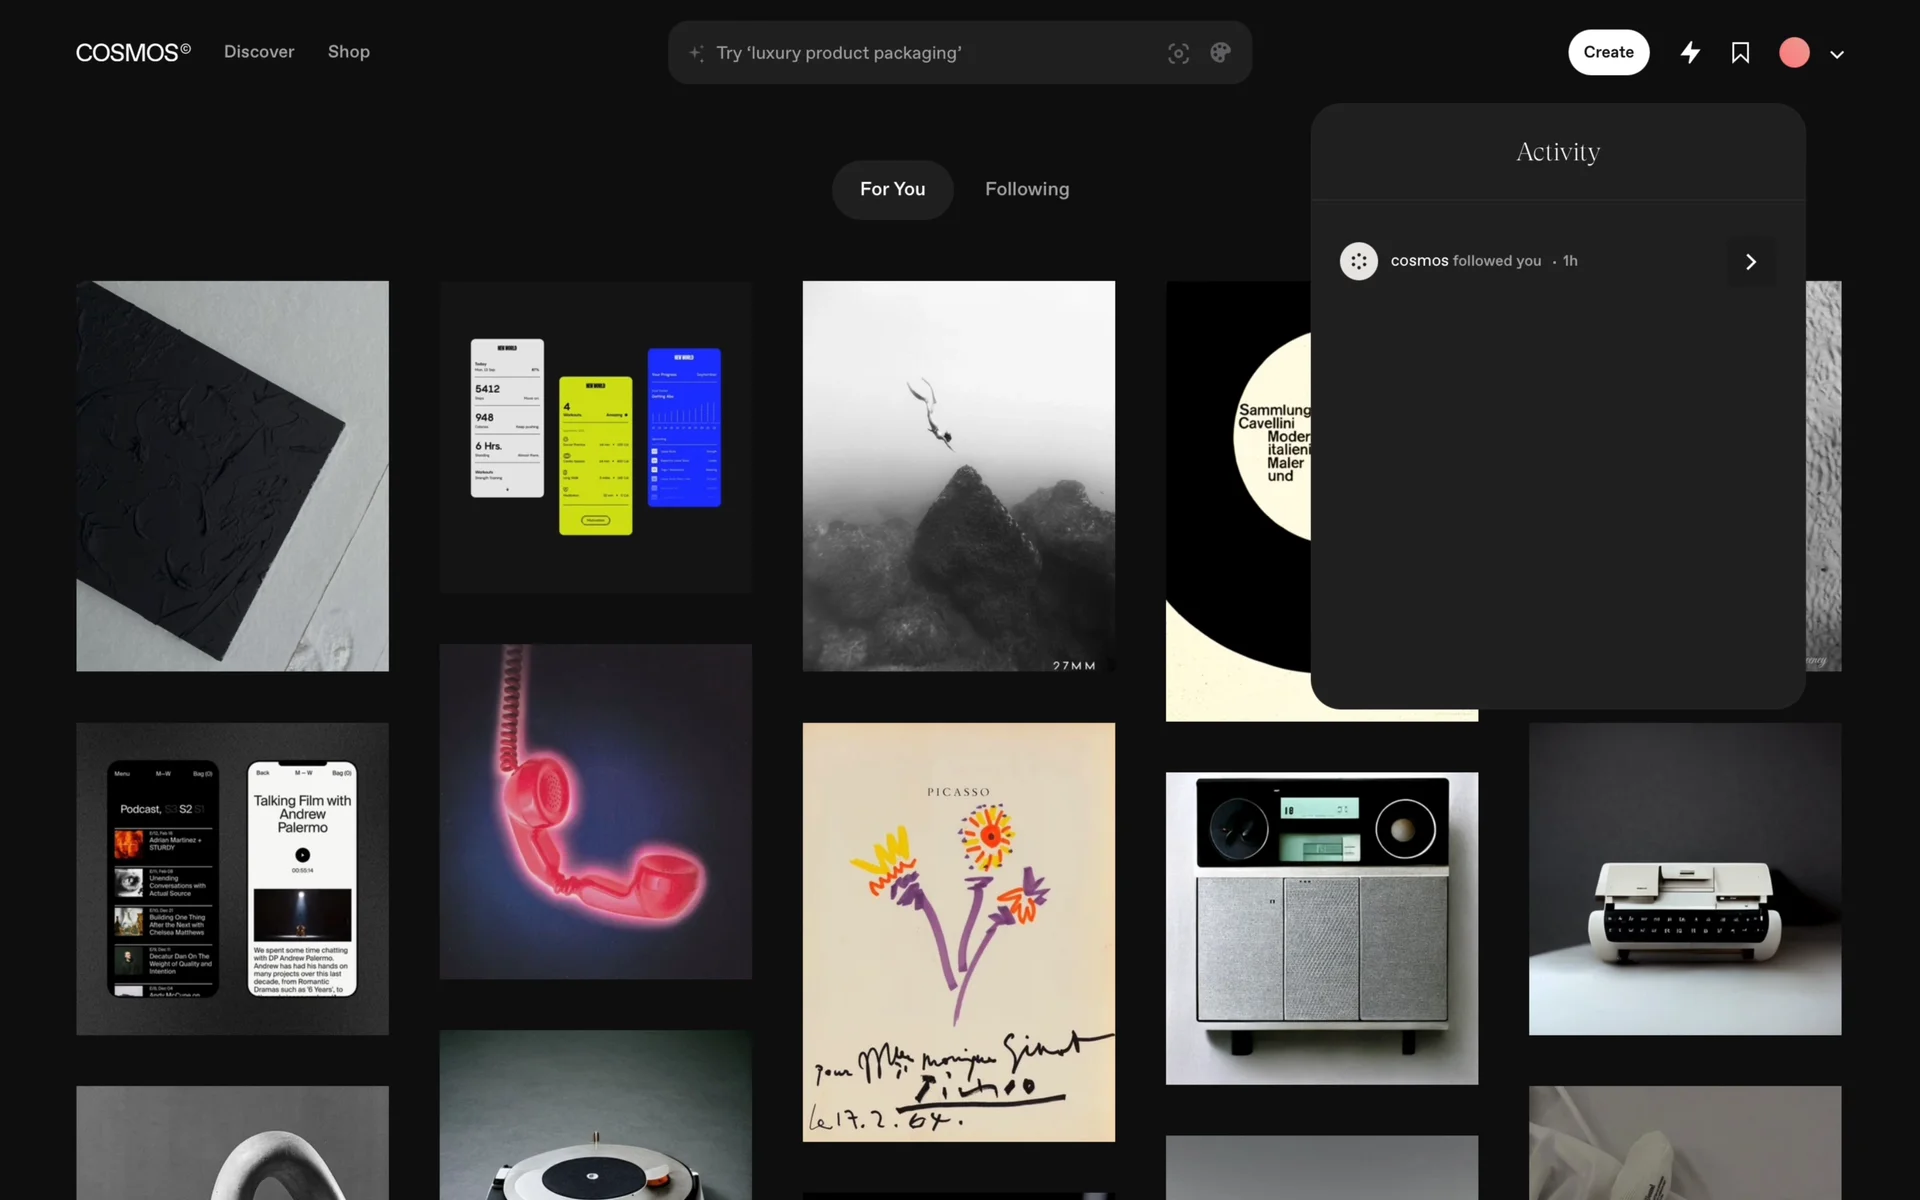Image resolution: width=1920 pixels, height=1200 pixels.
Task: Open the underwater diver photograph
Action: click(958, 475)
